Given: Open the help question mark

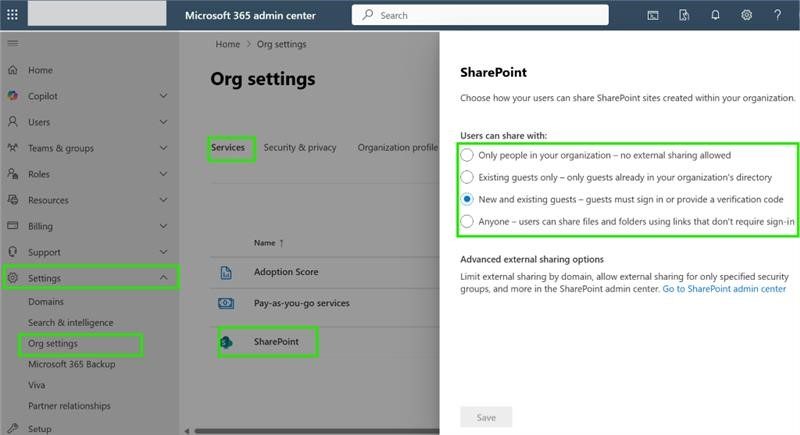Looking at the screenshot, I should coord(778,15).
